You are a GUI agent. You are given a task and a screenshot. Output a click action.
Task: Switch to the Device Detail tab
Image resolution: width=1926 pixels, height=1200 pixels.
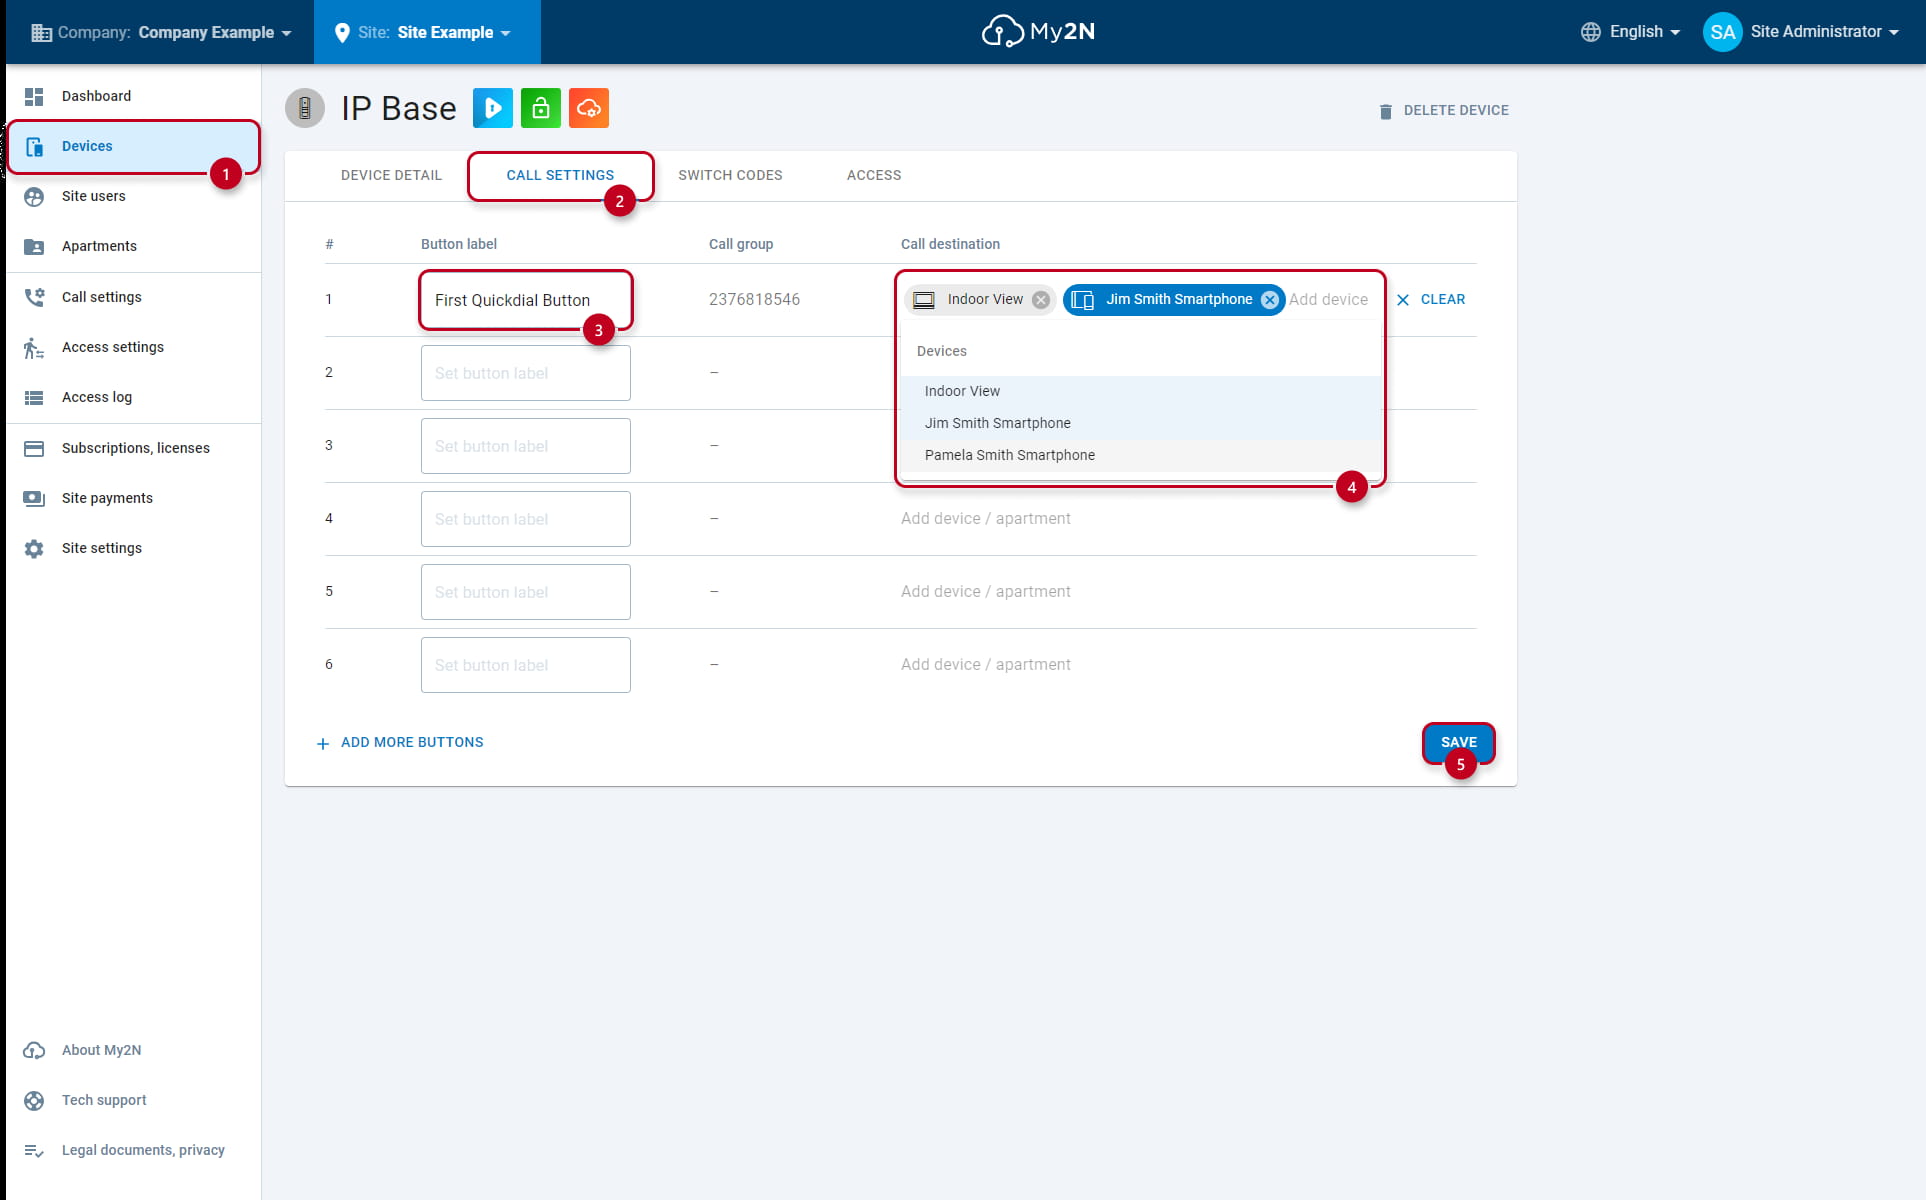coord(391,175)
